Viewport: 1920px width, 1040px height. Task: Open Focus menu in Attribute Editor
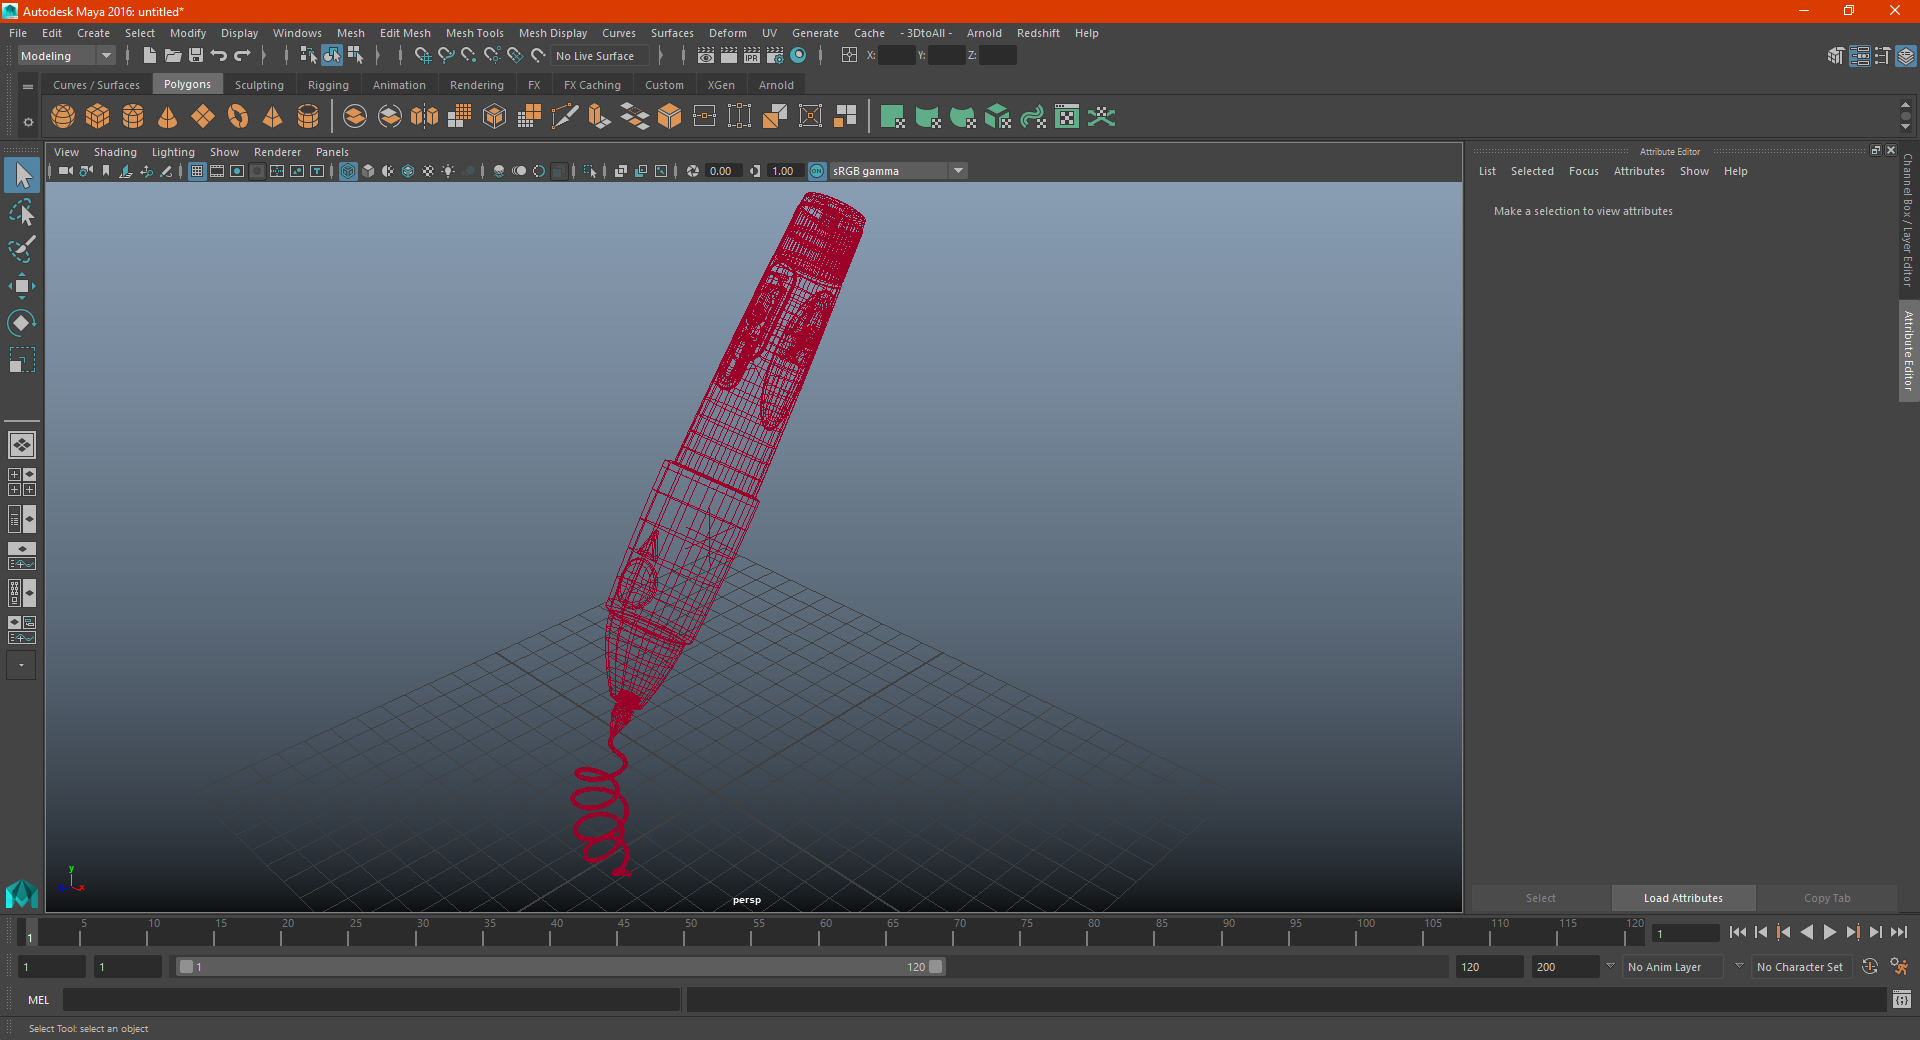tap(1583, 171)
